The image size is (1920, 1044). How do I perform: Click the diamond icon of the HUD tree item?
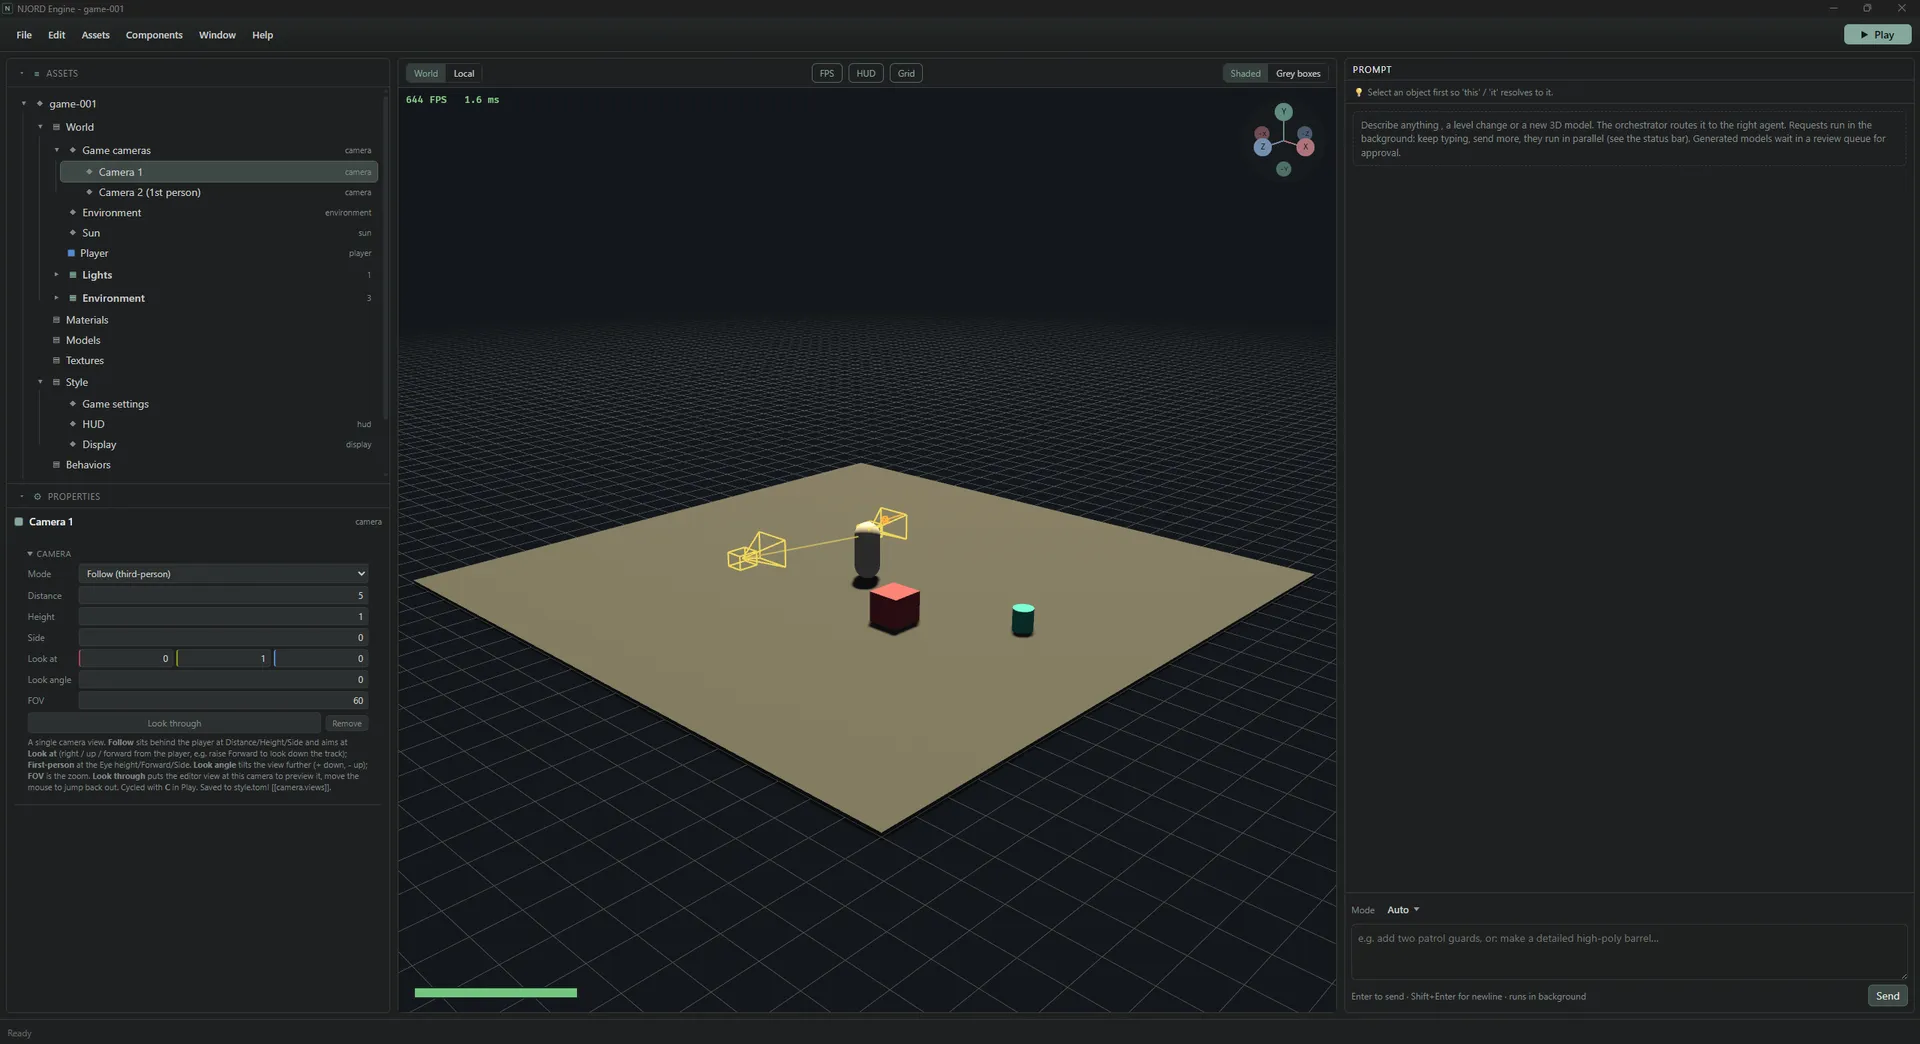[73, 424]
